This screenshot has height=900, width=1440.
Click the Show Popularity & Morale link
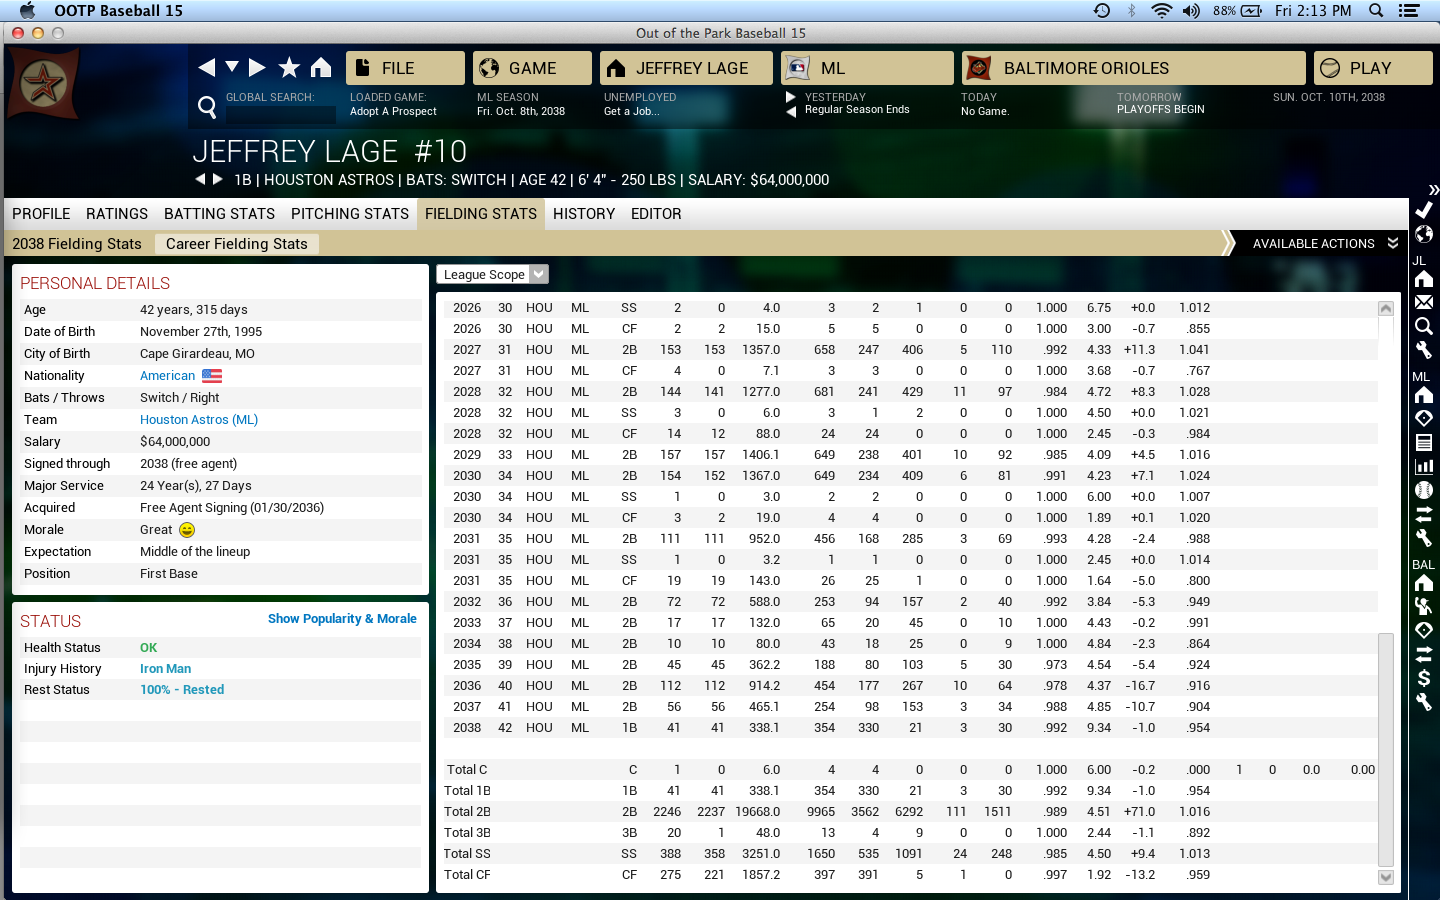342,619
